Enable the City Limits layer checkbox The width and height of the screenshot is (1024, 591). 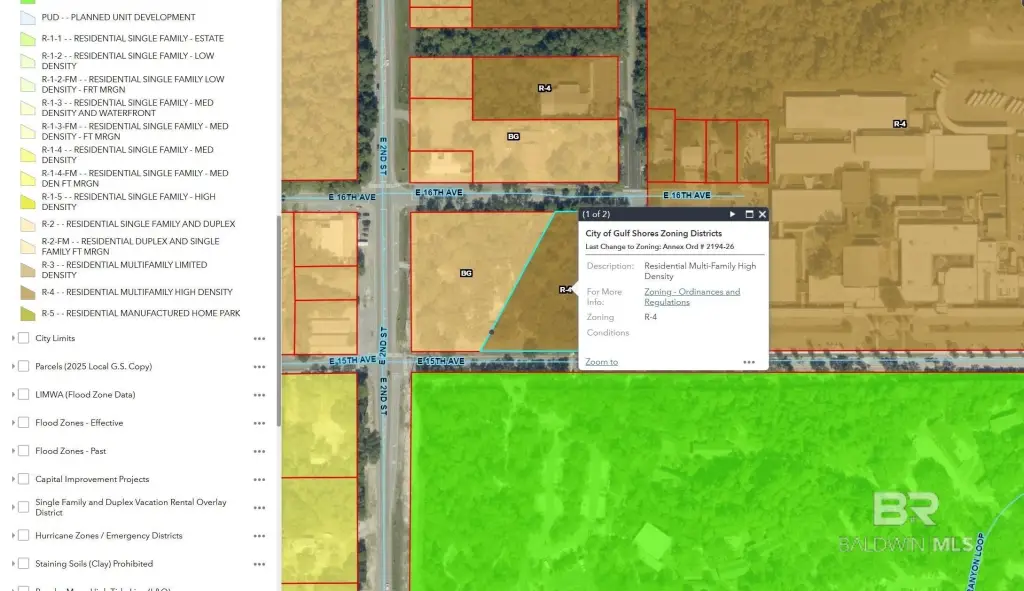(23, 338)
